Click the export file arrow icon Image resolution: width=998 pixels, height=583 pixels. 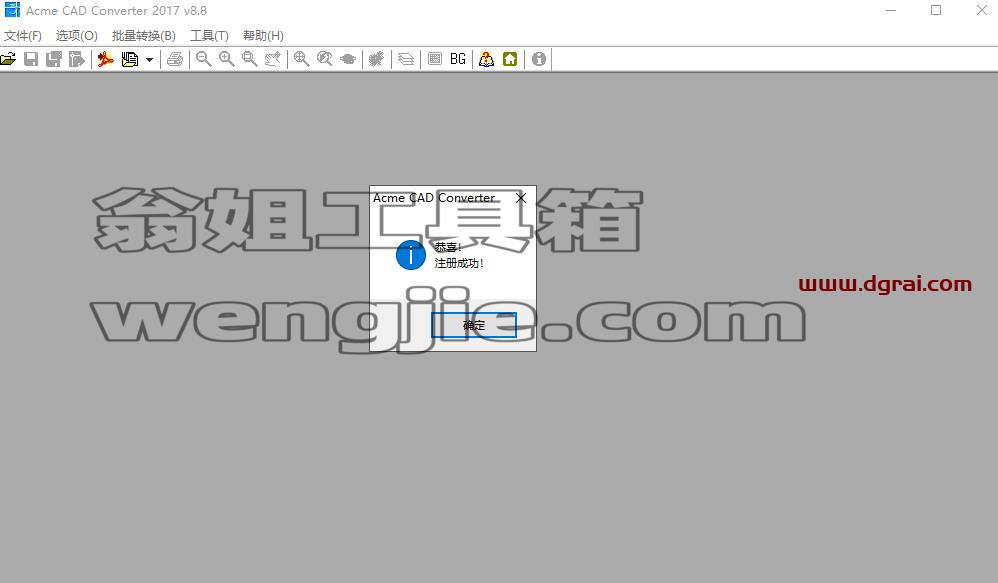76,59
